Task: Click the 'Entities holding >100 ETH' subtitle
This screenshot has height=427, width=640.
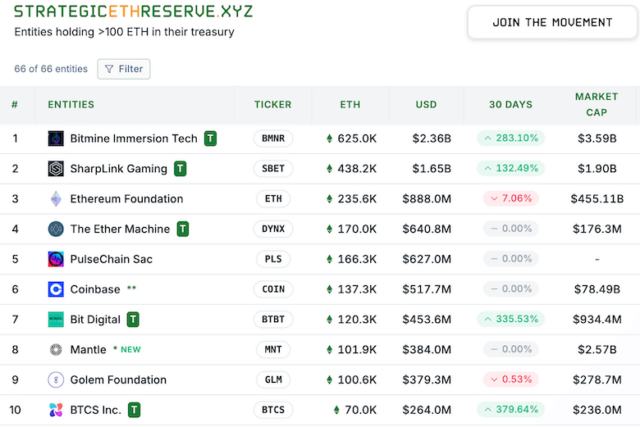Action: click(x=124, y=32)
